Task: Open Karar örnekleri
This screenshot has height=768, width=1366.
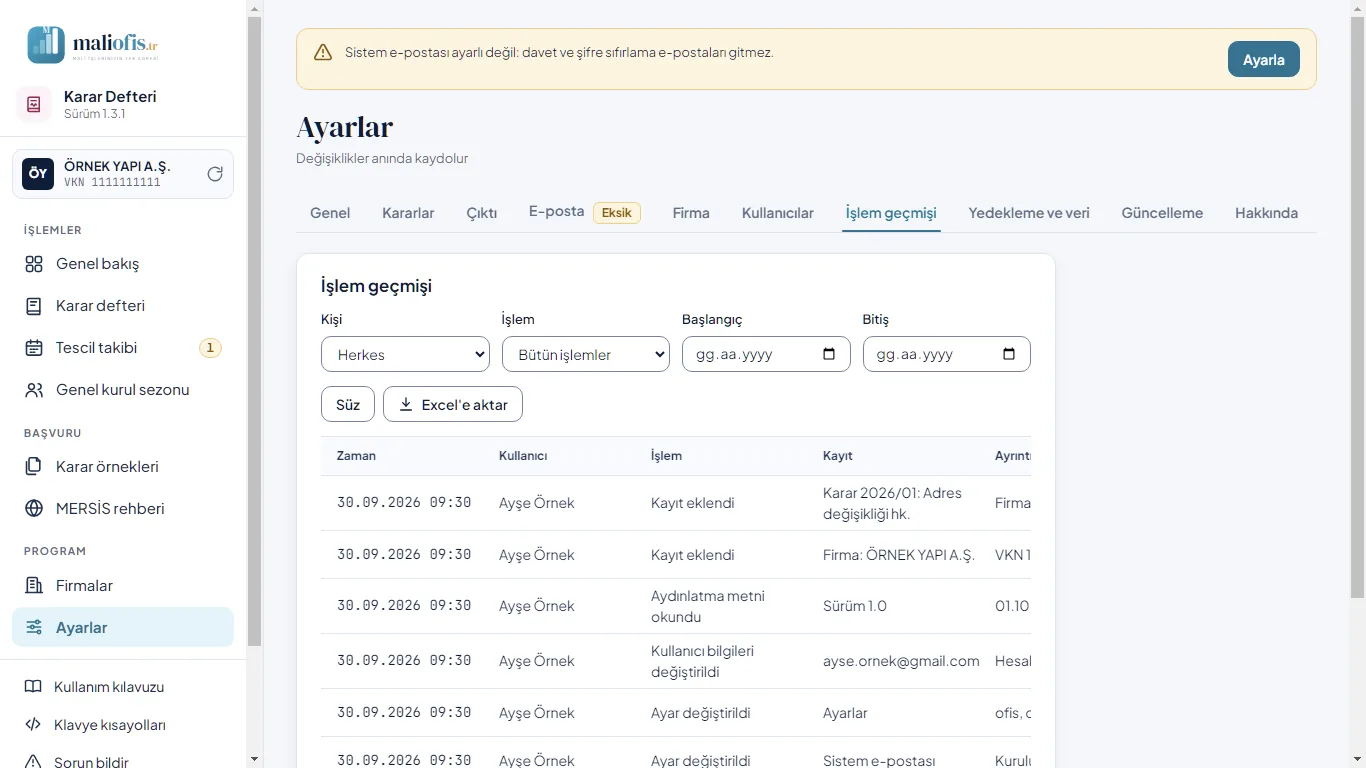Action: coord(123,467)
